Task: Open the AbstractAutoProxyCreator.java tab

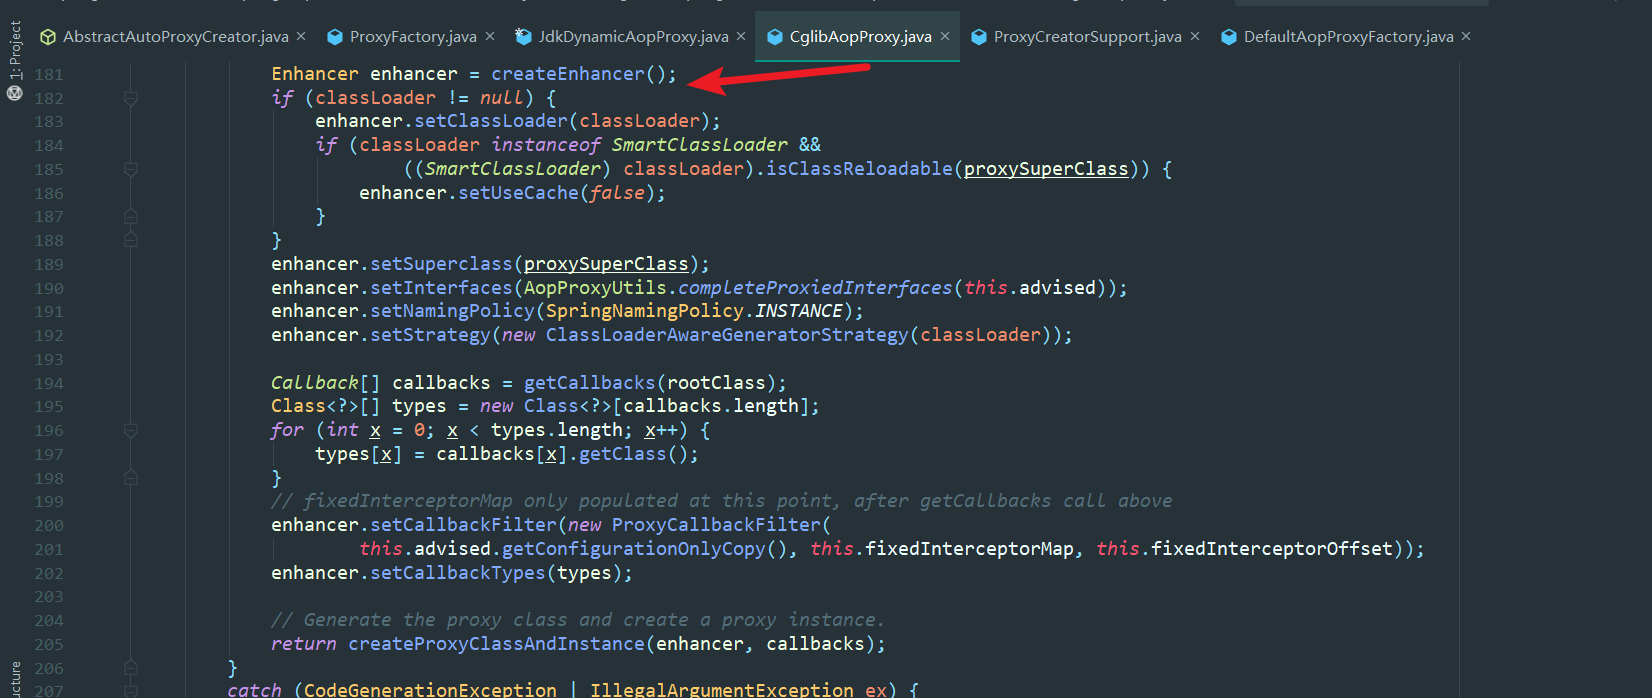Action: pyautogui.click(x=175, y=37)
